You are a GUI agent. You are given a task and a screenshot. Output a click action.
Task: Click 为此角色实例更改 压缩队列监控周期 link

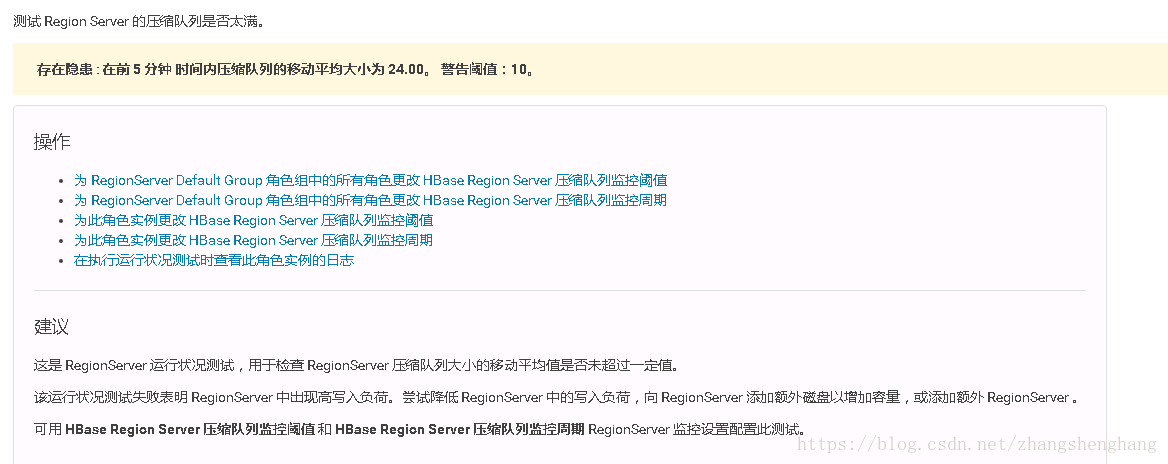click(253, 241)
